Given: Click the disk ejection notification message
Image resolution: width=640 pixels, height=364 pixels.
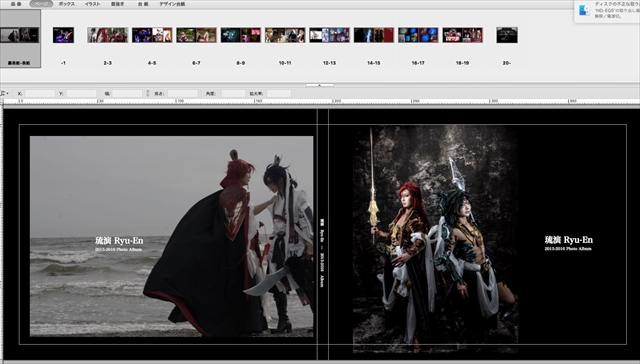Looking at the screenshot, I should pyautogui.click(x=617, y=10).
